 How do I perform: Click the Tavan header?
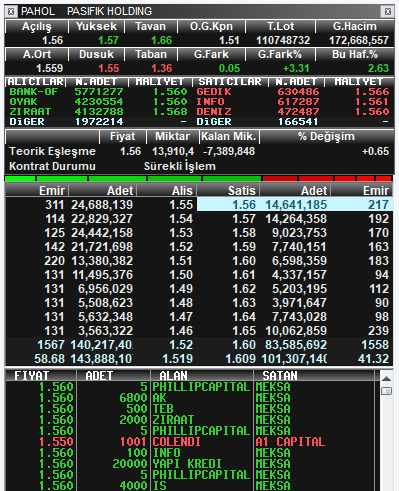(150, 26)
